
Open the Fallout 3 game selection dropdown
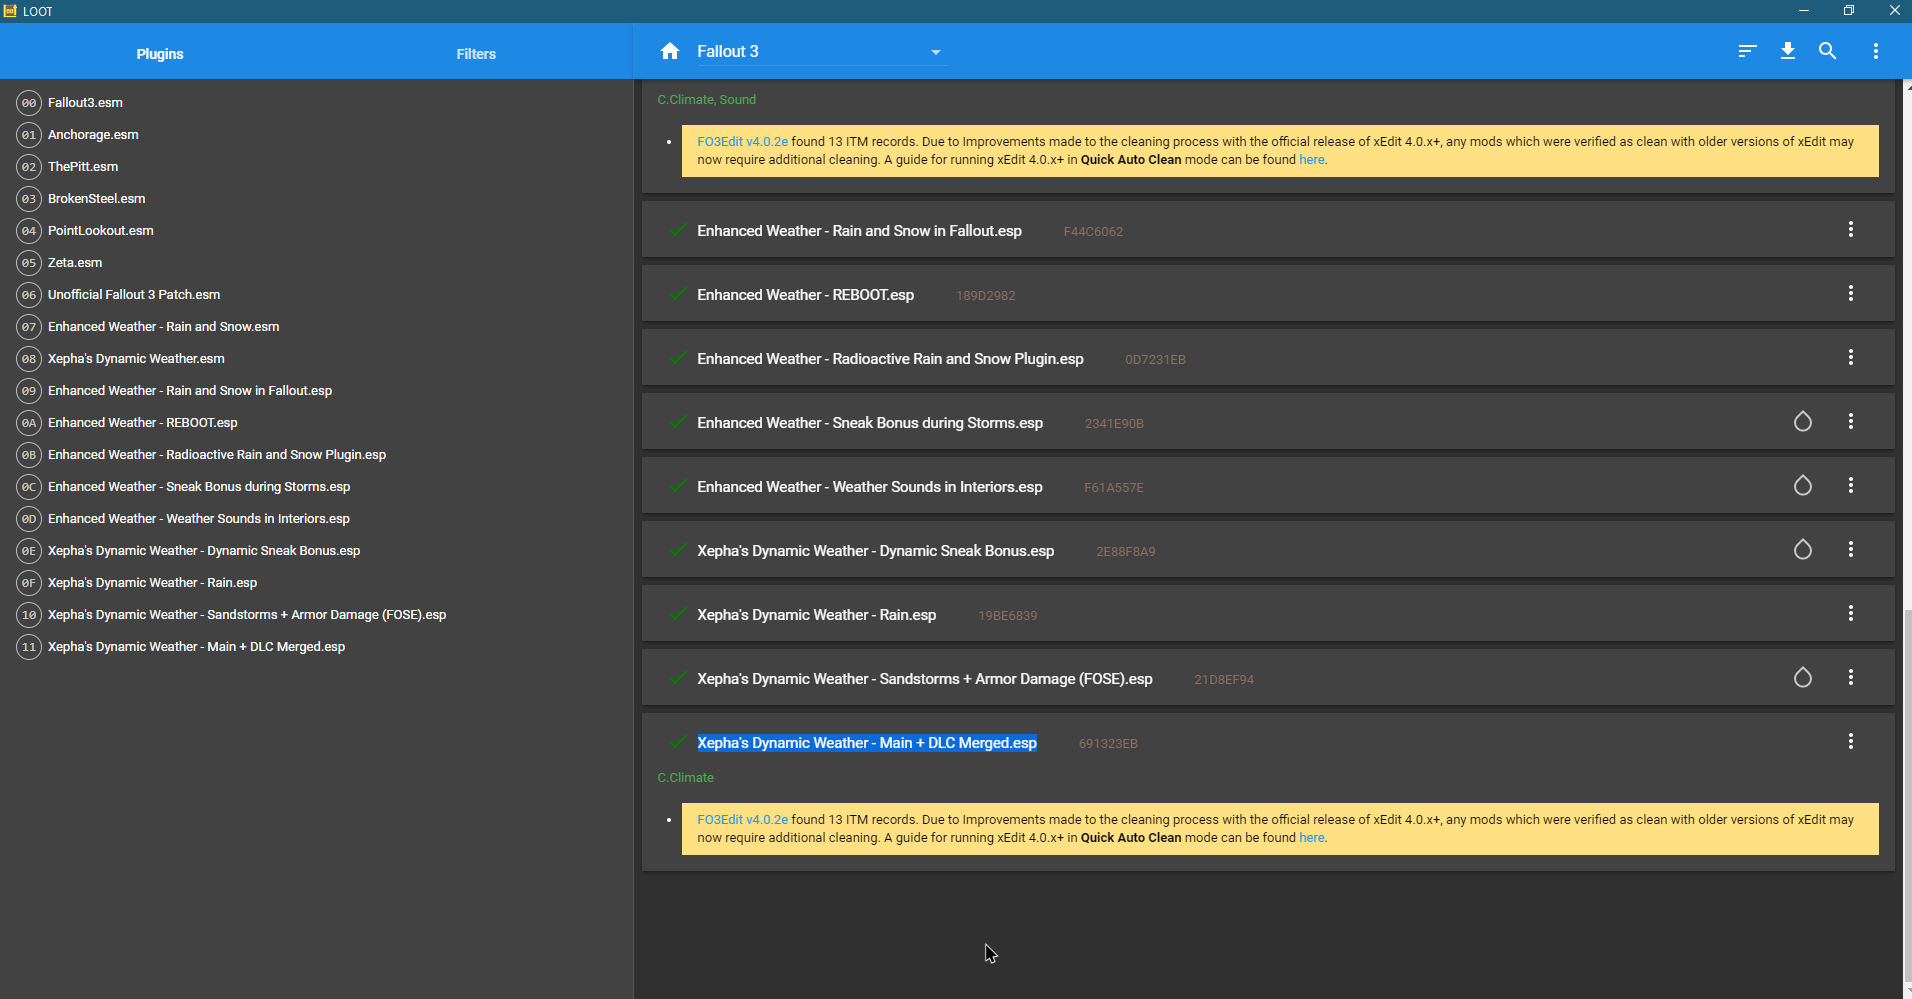[x=934, y=51]
